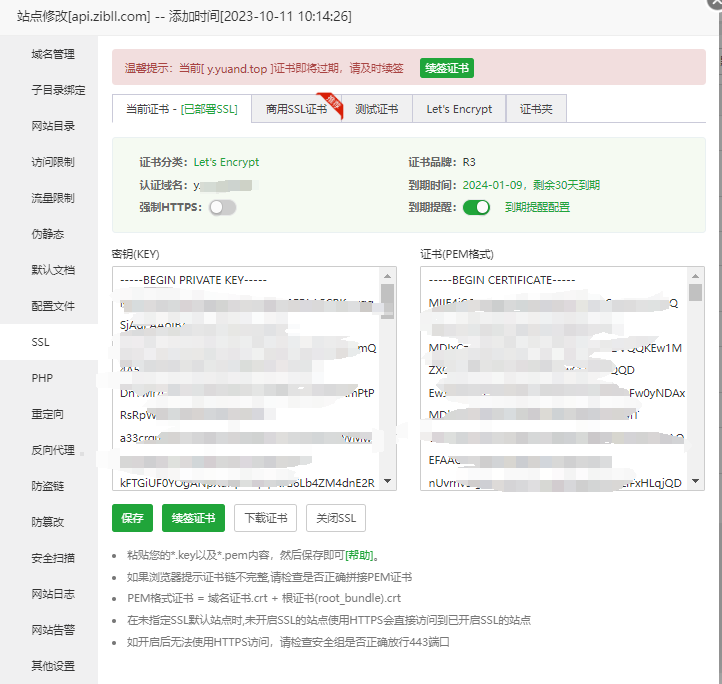Switch to 商用SSL证书 tab
Image resolution: width=722 pixels, height=684 pixels.
[297, 109]
